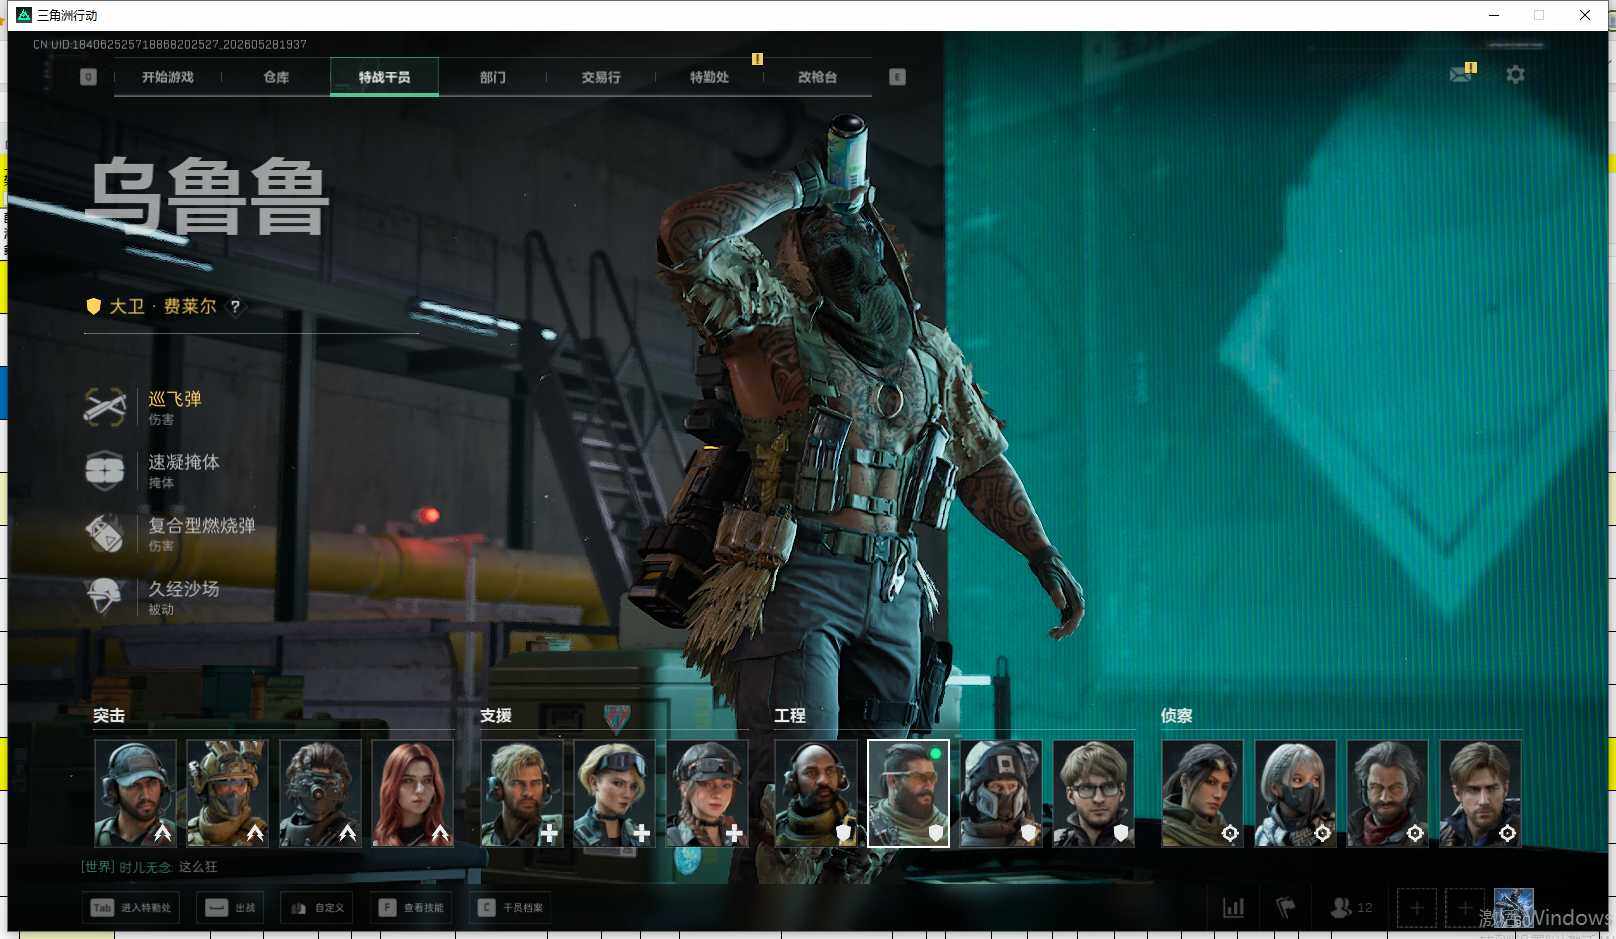Select the blonde woman 支援 operator with goggles
This screenshot has width=1616, height=939.
pos(614,793)
